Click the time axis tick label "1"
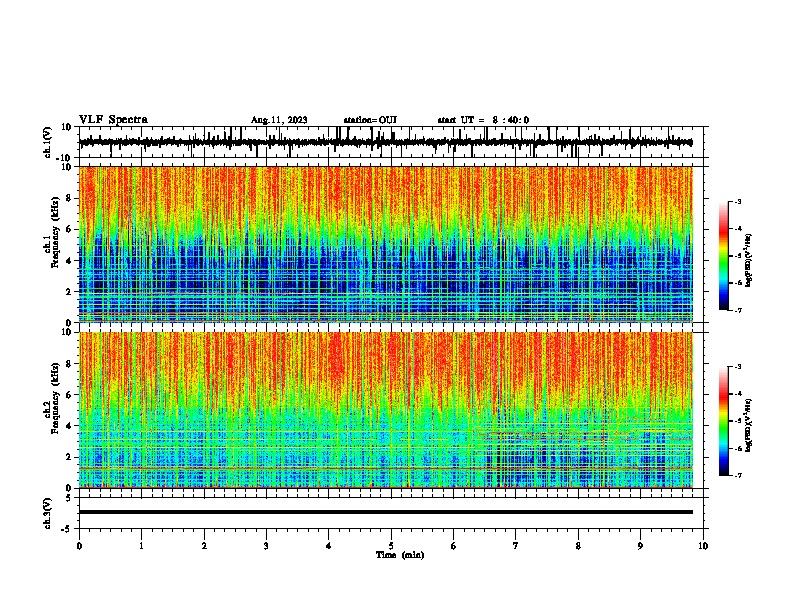The height and width of the screenshot is (612, 792). pyautogui.click(x=142, y=546)
